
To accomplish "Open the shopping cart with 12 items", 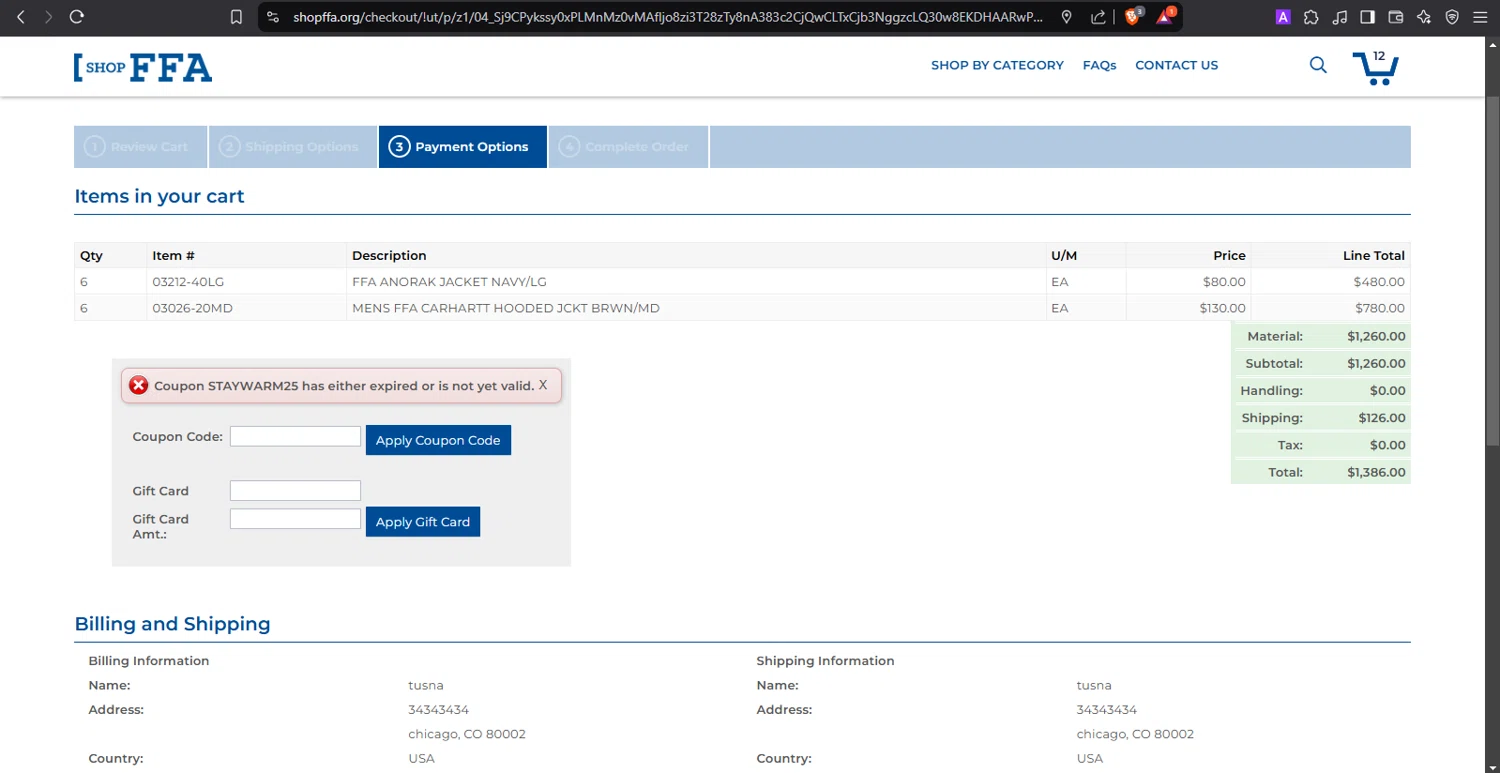I will pyautogui.click(x=1376, y=67).
